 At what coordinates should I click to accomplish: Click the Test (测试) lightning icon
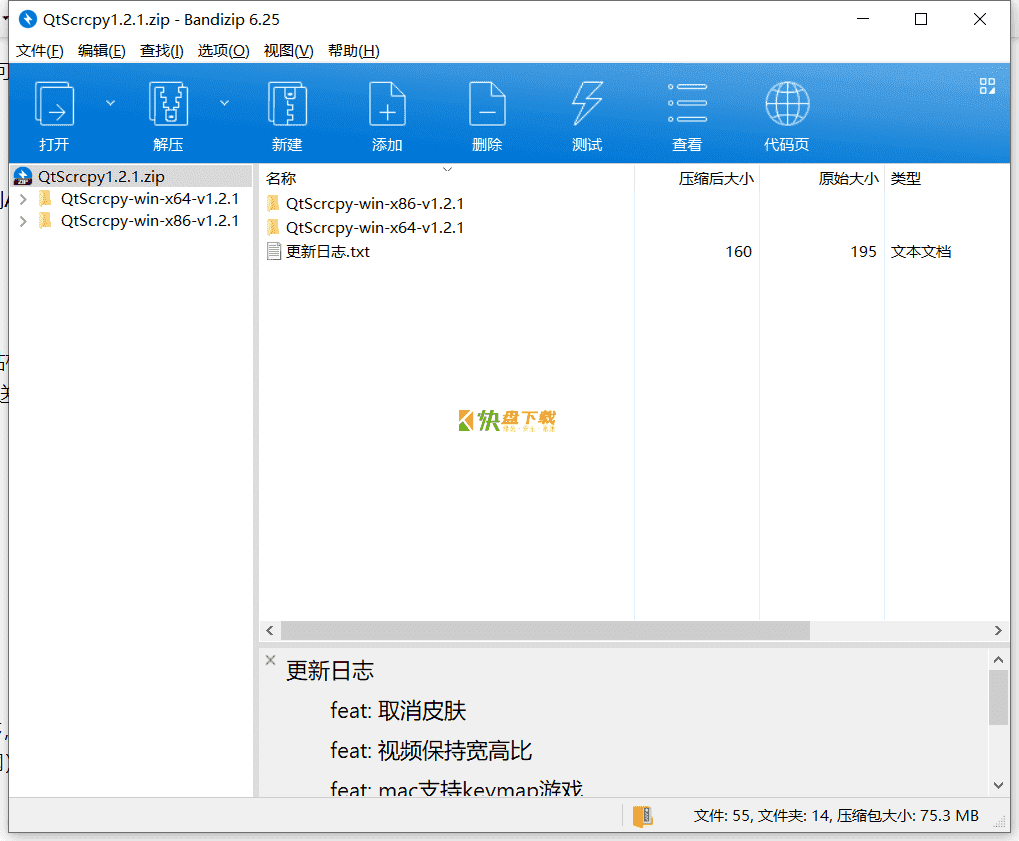[x=587, y=104]
